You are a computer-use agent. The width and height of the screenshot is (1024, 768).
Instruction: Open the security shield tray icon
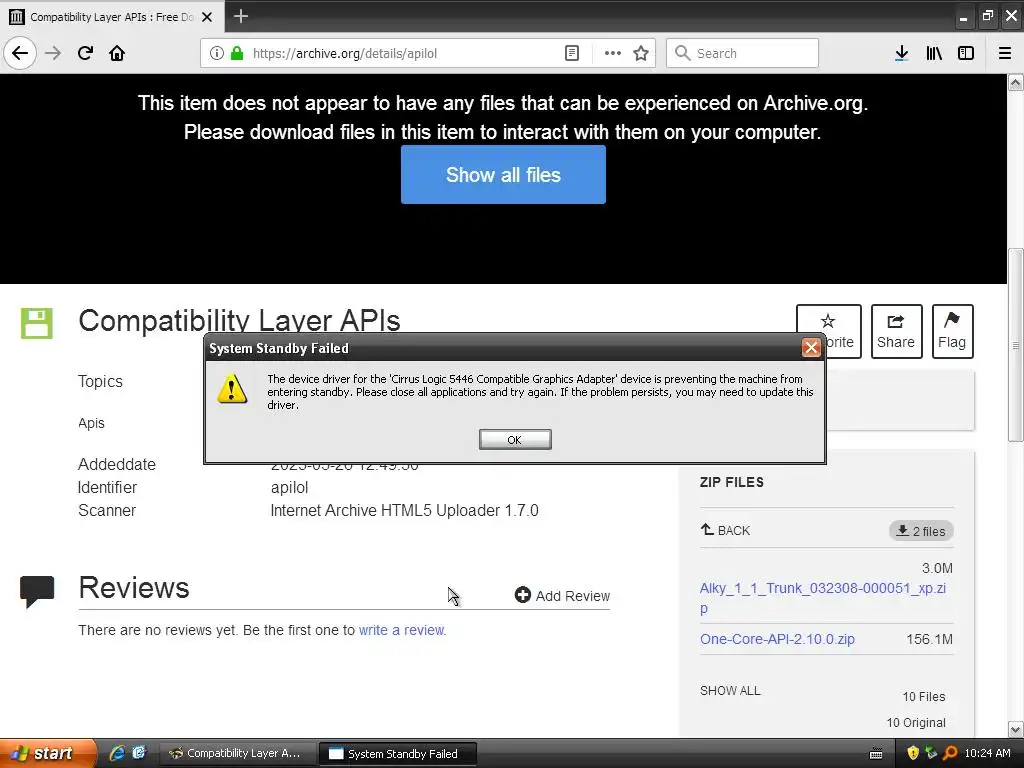point(913,753)
